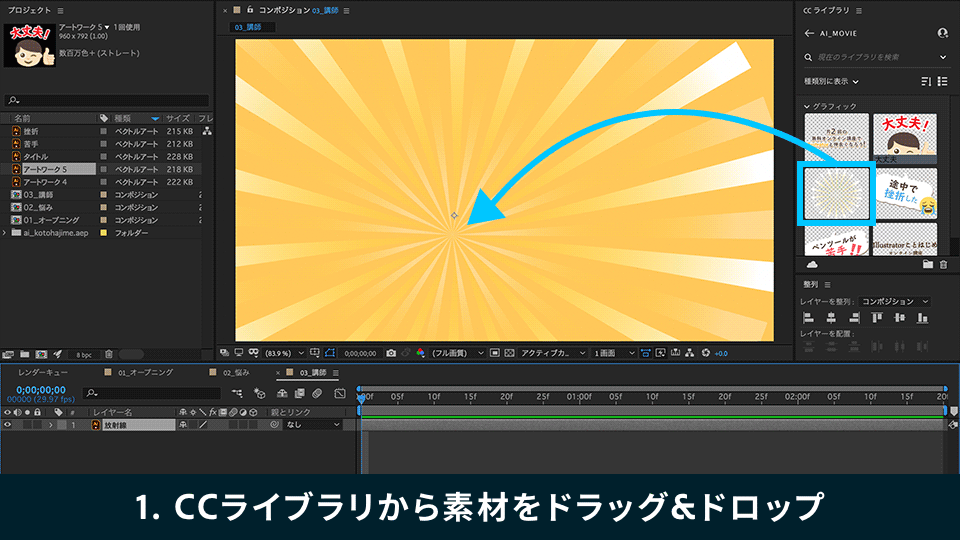The image size is (960, 540).
Task: Go back from AI_MOVIE library
Action: pos(809,33)
